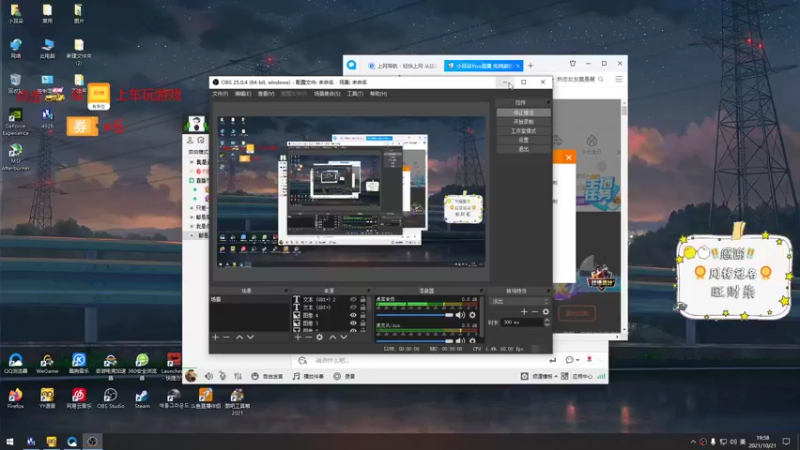Adjust microphone/Aux volume slider
Screen dimensions: 800x450
[414, 340]
